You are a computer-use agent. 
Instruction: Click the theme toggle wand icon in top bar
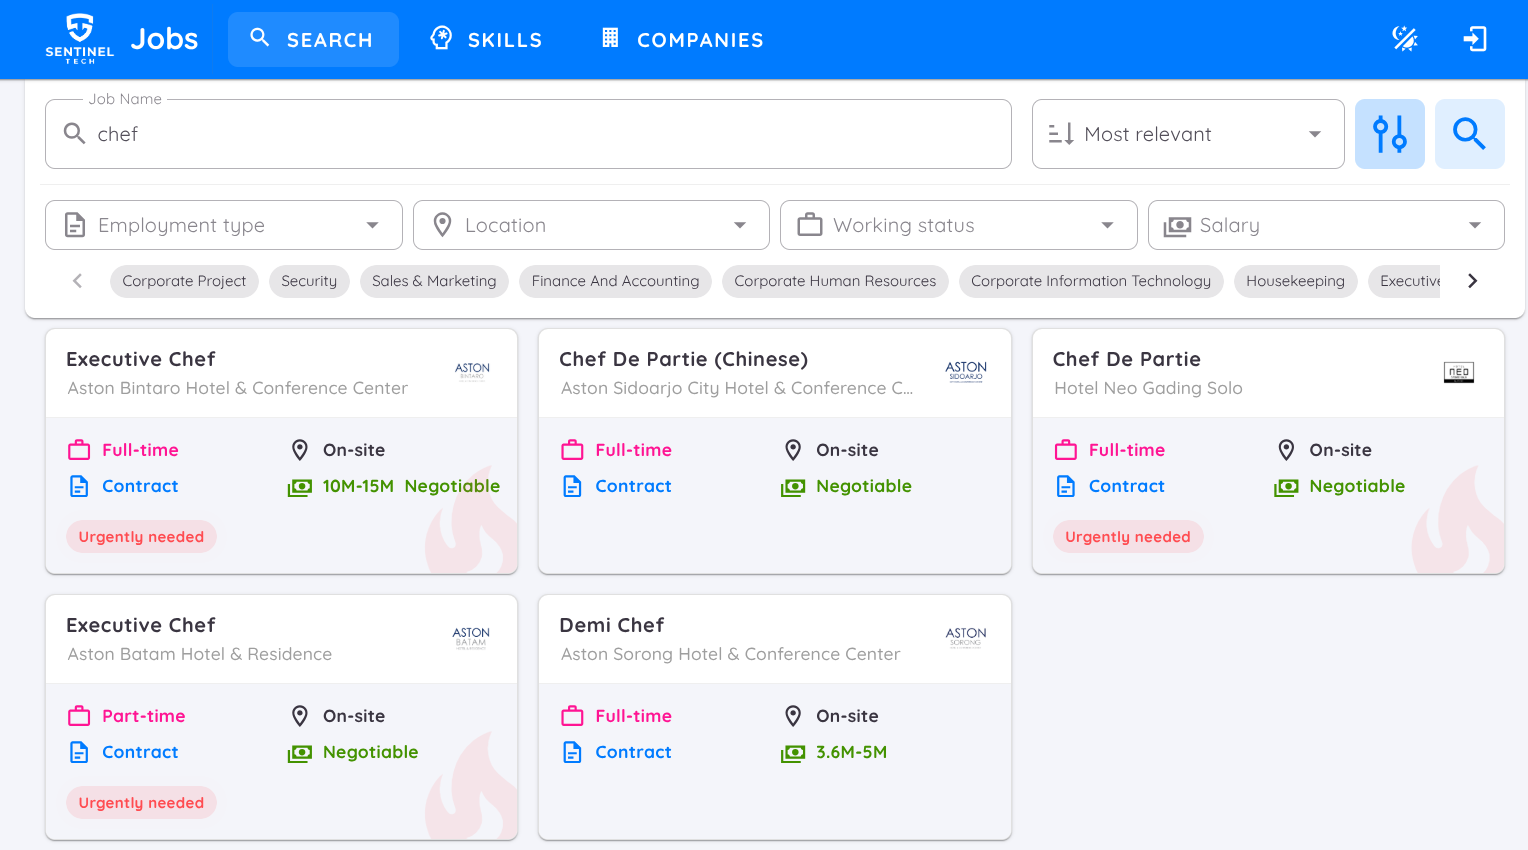point(1405,39)
